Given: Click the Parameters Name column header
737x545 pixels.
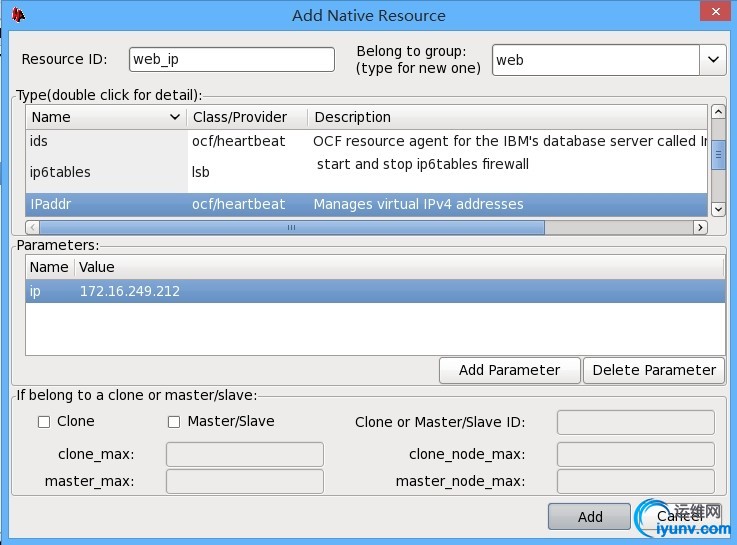Looking at the screenshot, I should (x=49, y=267).
